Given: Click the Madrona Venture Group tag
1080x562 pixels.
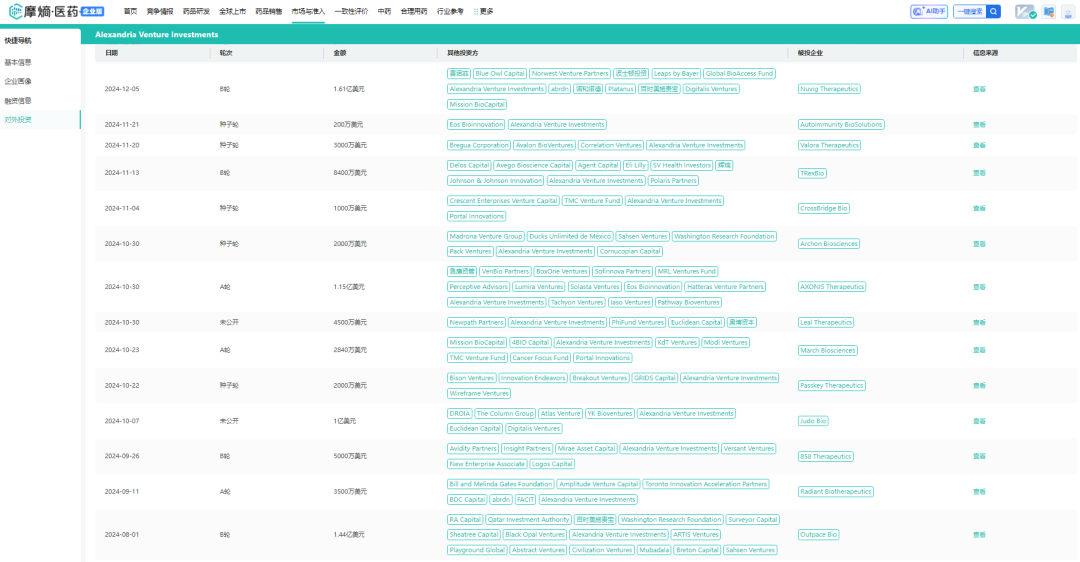Looking at the screenshot, I should coord(486,236).
